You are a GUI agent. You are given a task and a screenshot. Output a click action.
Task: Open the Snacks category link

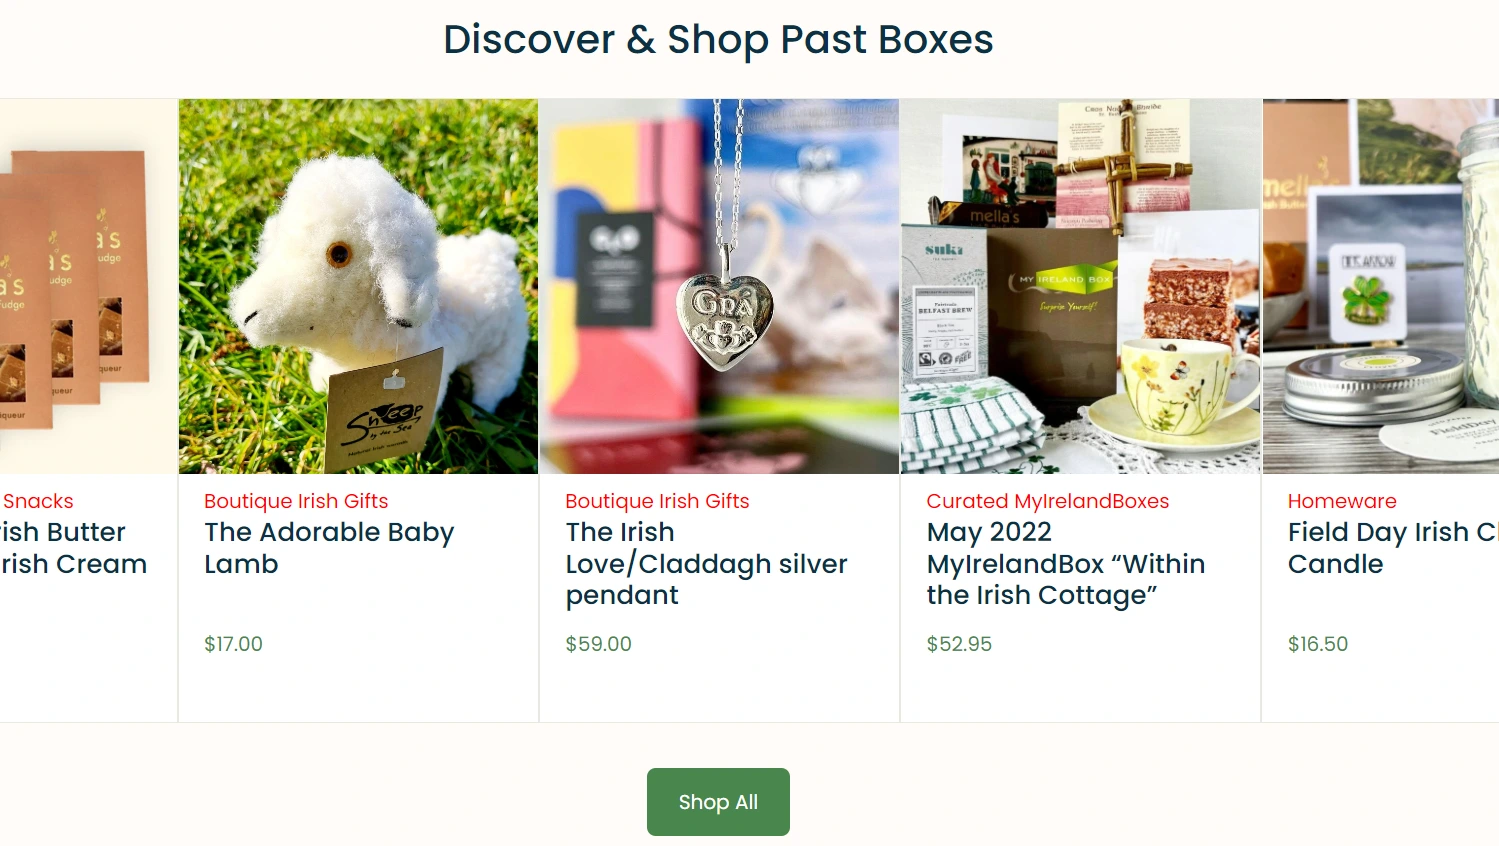[x=37, y=501]
